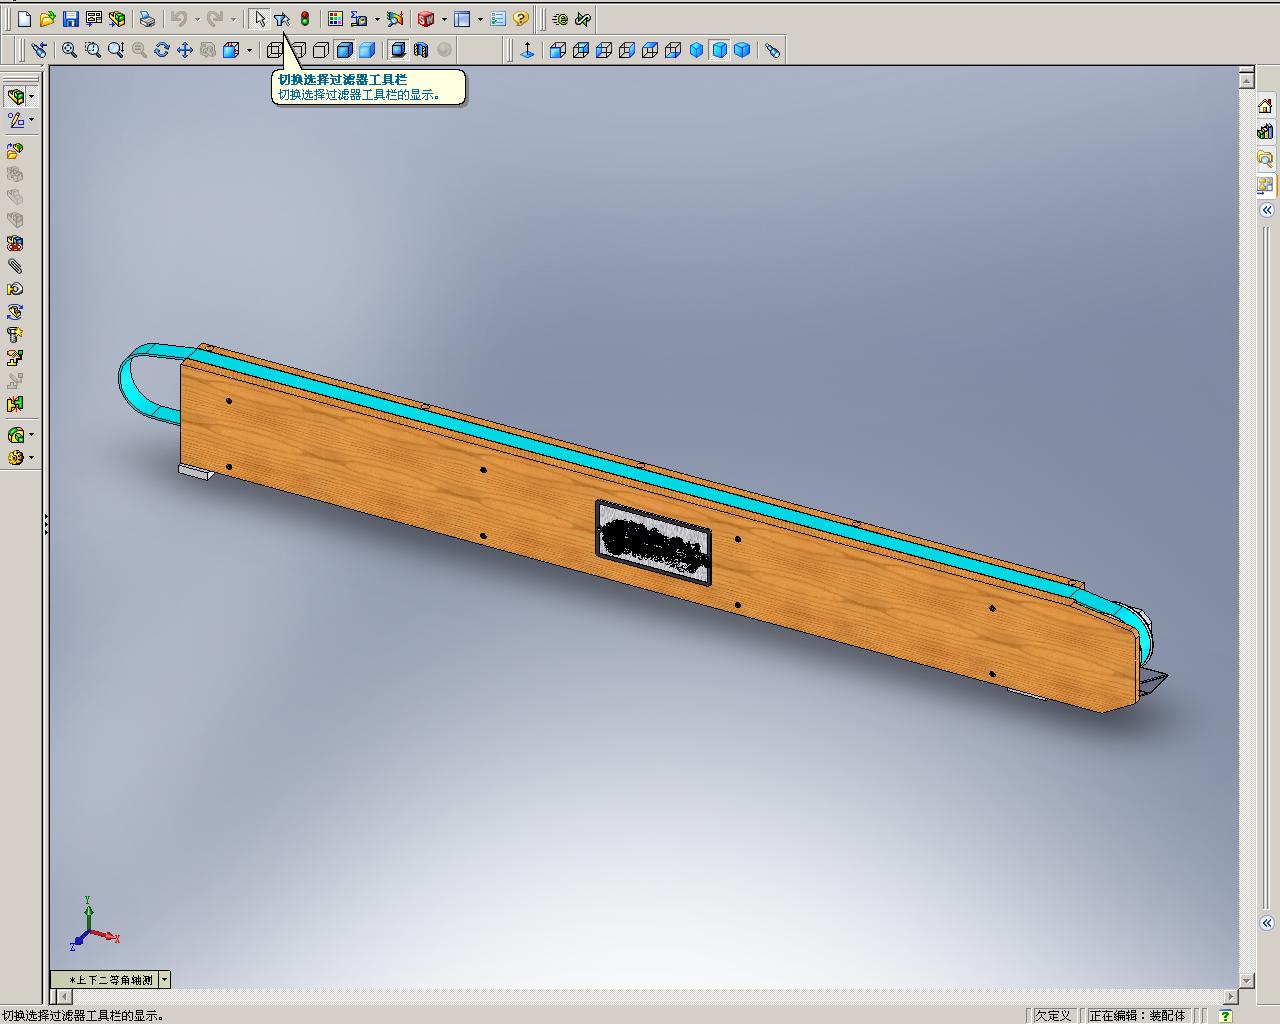Open the dropdown beside the window layout icon
The image size is (1280, 1024).
[480, 19]
